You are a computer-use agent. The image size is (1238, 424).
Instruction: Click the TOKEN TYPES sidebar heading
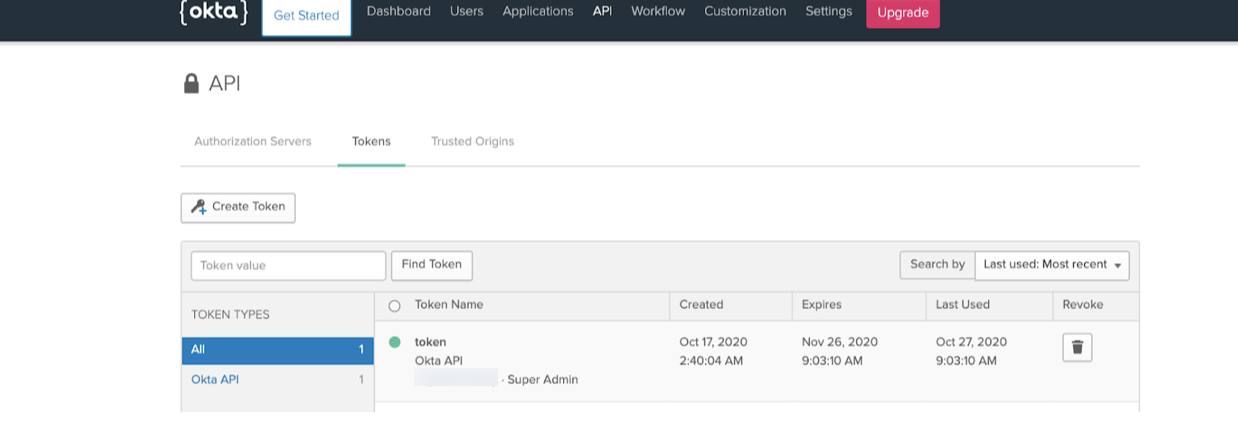coord(230,315)
